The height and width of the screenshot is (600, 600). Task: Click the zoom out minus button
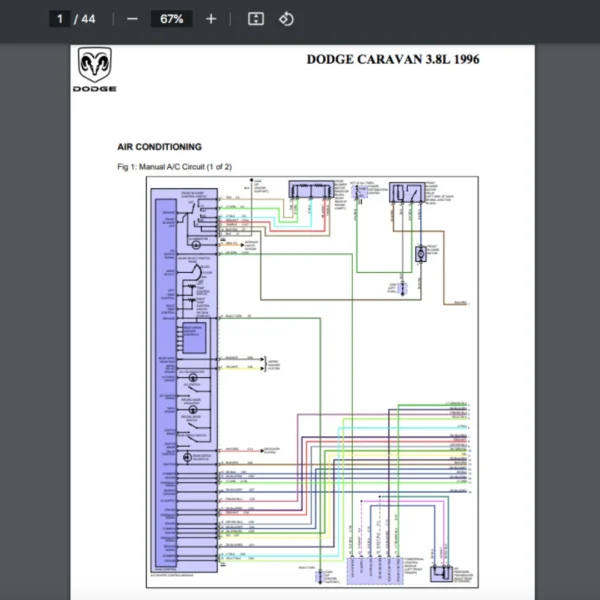[x=133, y=19]
